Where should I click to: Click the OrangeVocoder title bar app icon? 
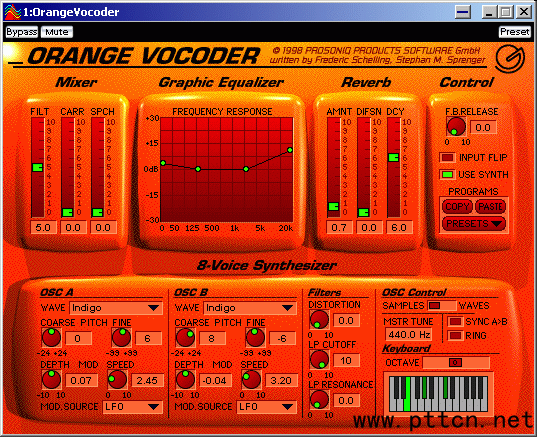[12, 12]
